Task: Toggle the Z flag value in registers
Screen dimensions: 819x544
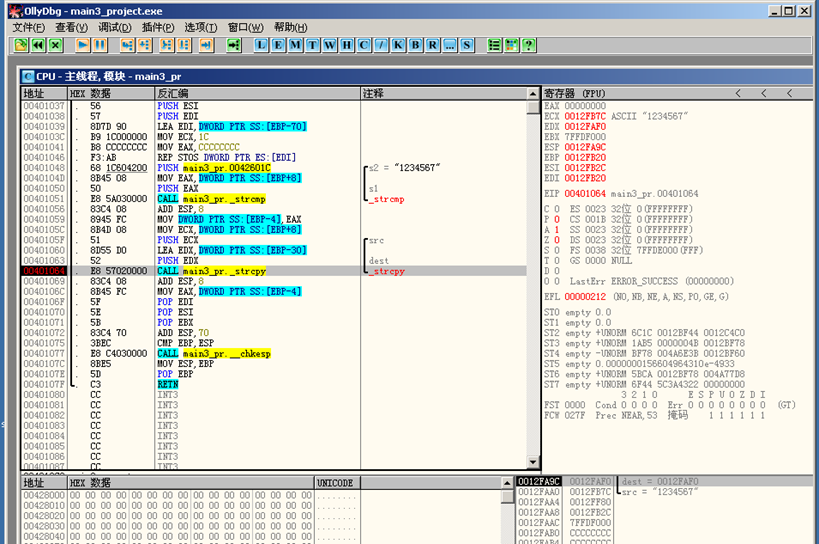Action: point(556,240)
